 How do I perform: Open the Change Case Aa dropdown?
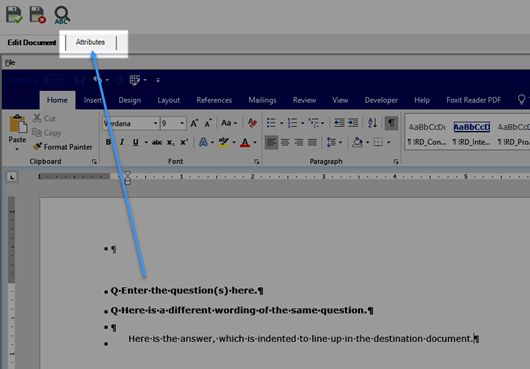coord(229,123)
